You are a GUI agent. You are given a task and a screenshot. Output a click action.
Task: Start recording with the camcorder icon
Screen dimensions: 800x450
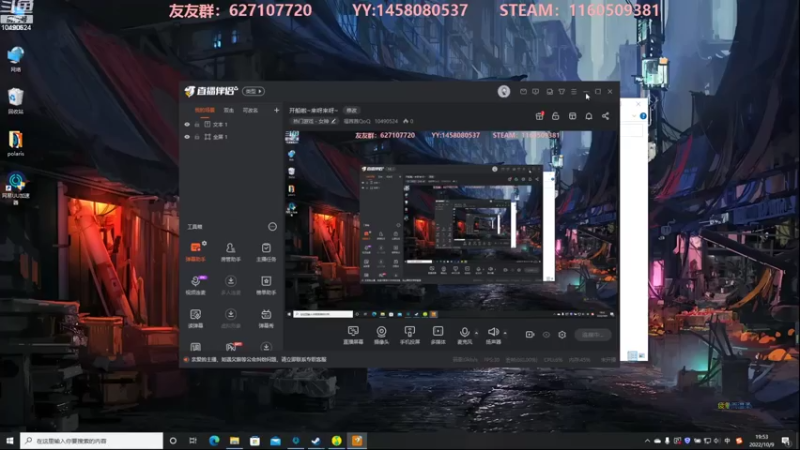pyautogui.click(x=530, y=335)
